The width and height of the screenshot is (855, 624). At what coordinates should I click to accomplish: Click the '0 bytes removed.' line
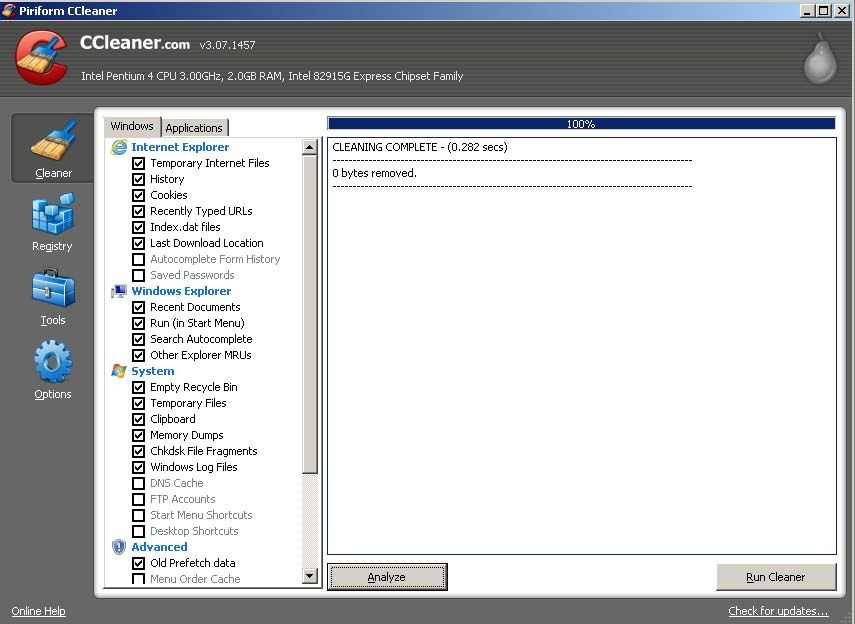coord(374,173)
